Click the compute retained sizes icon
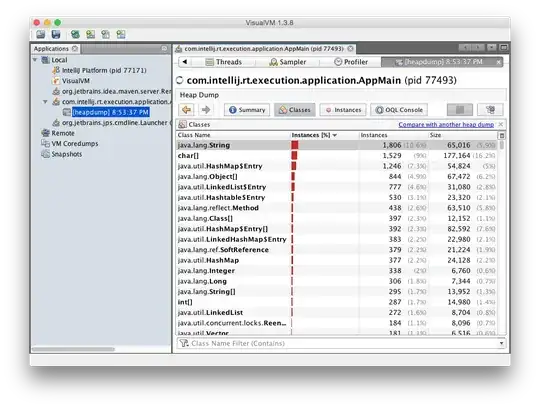 click(x=490, y=110)
